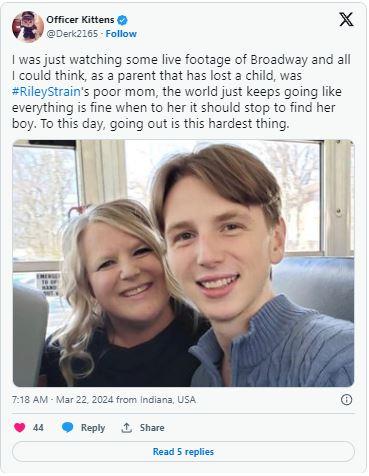Click the blue verified checkmark badge

(123, 20)
